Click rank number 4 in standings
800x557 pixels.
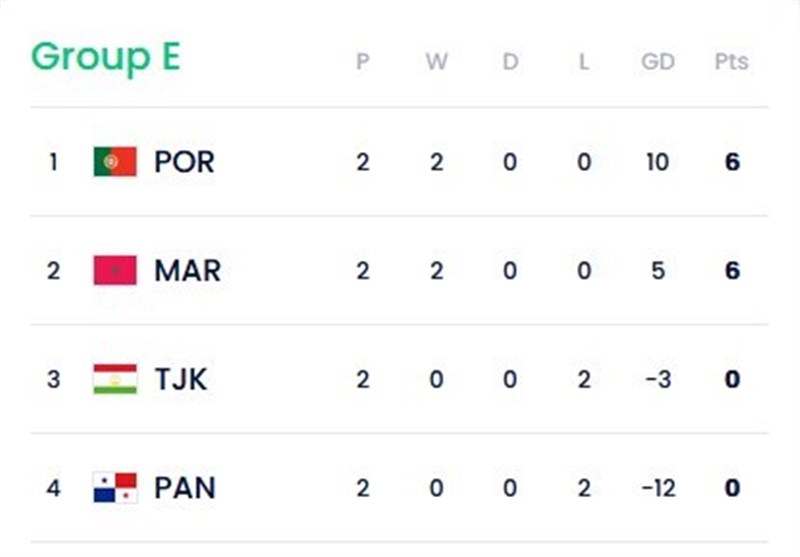coord(53,489)
